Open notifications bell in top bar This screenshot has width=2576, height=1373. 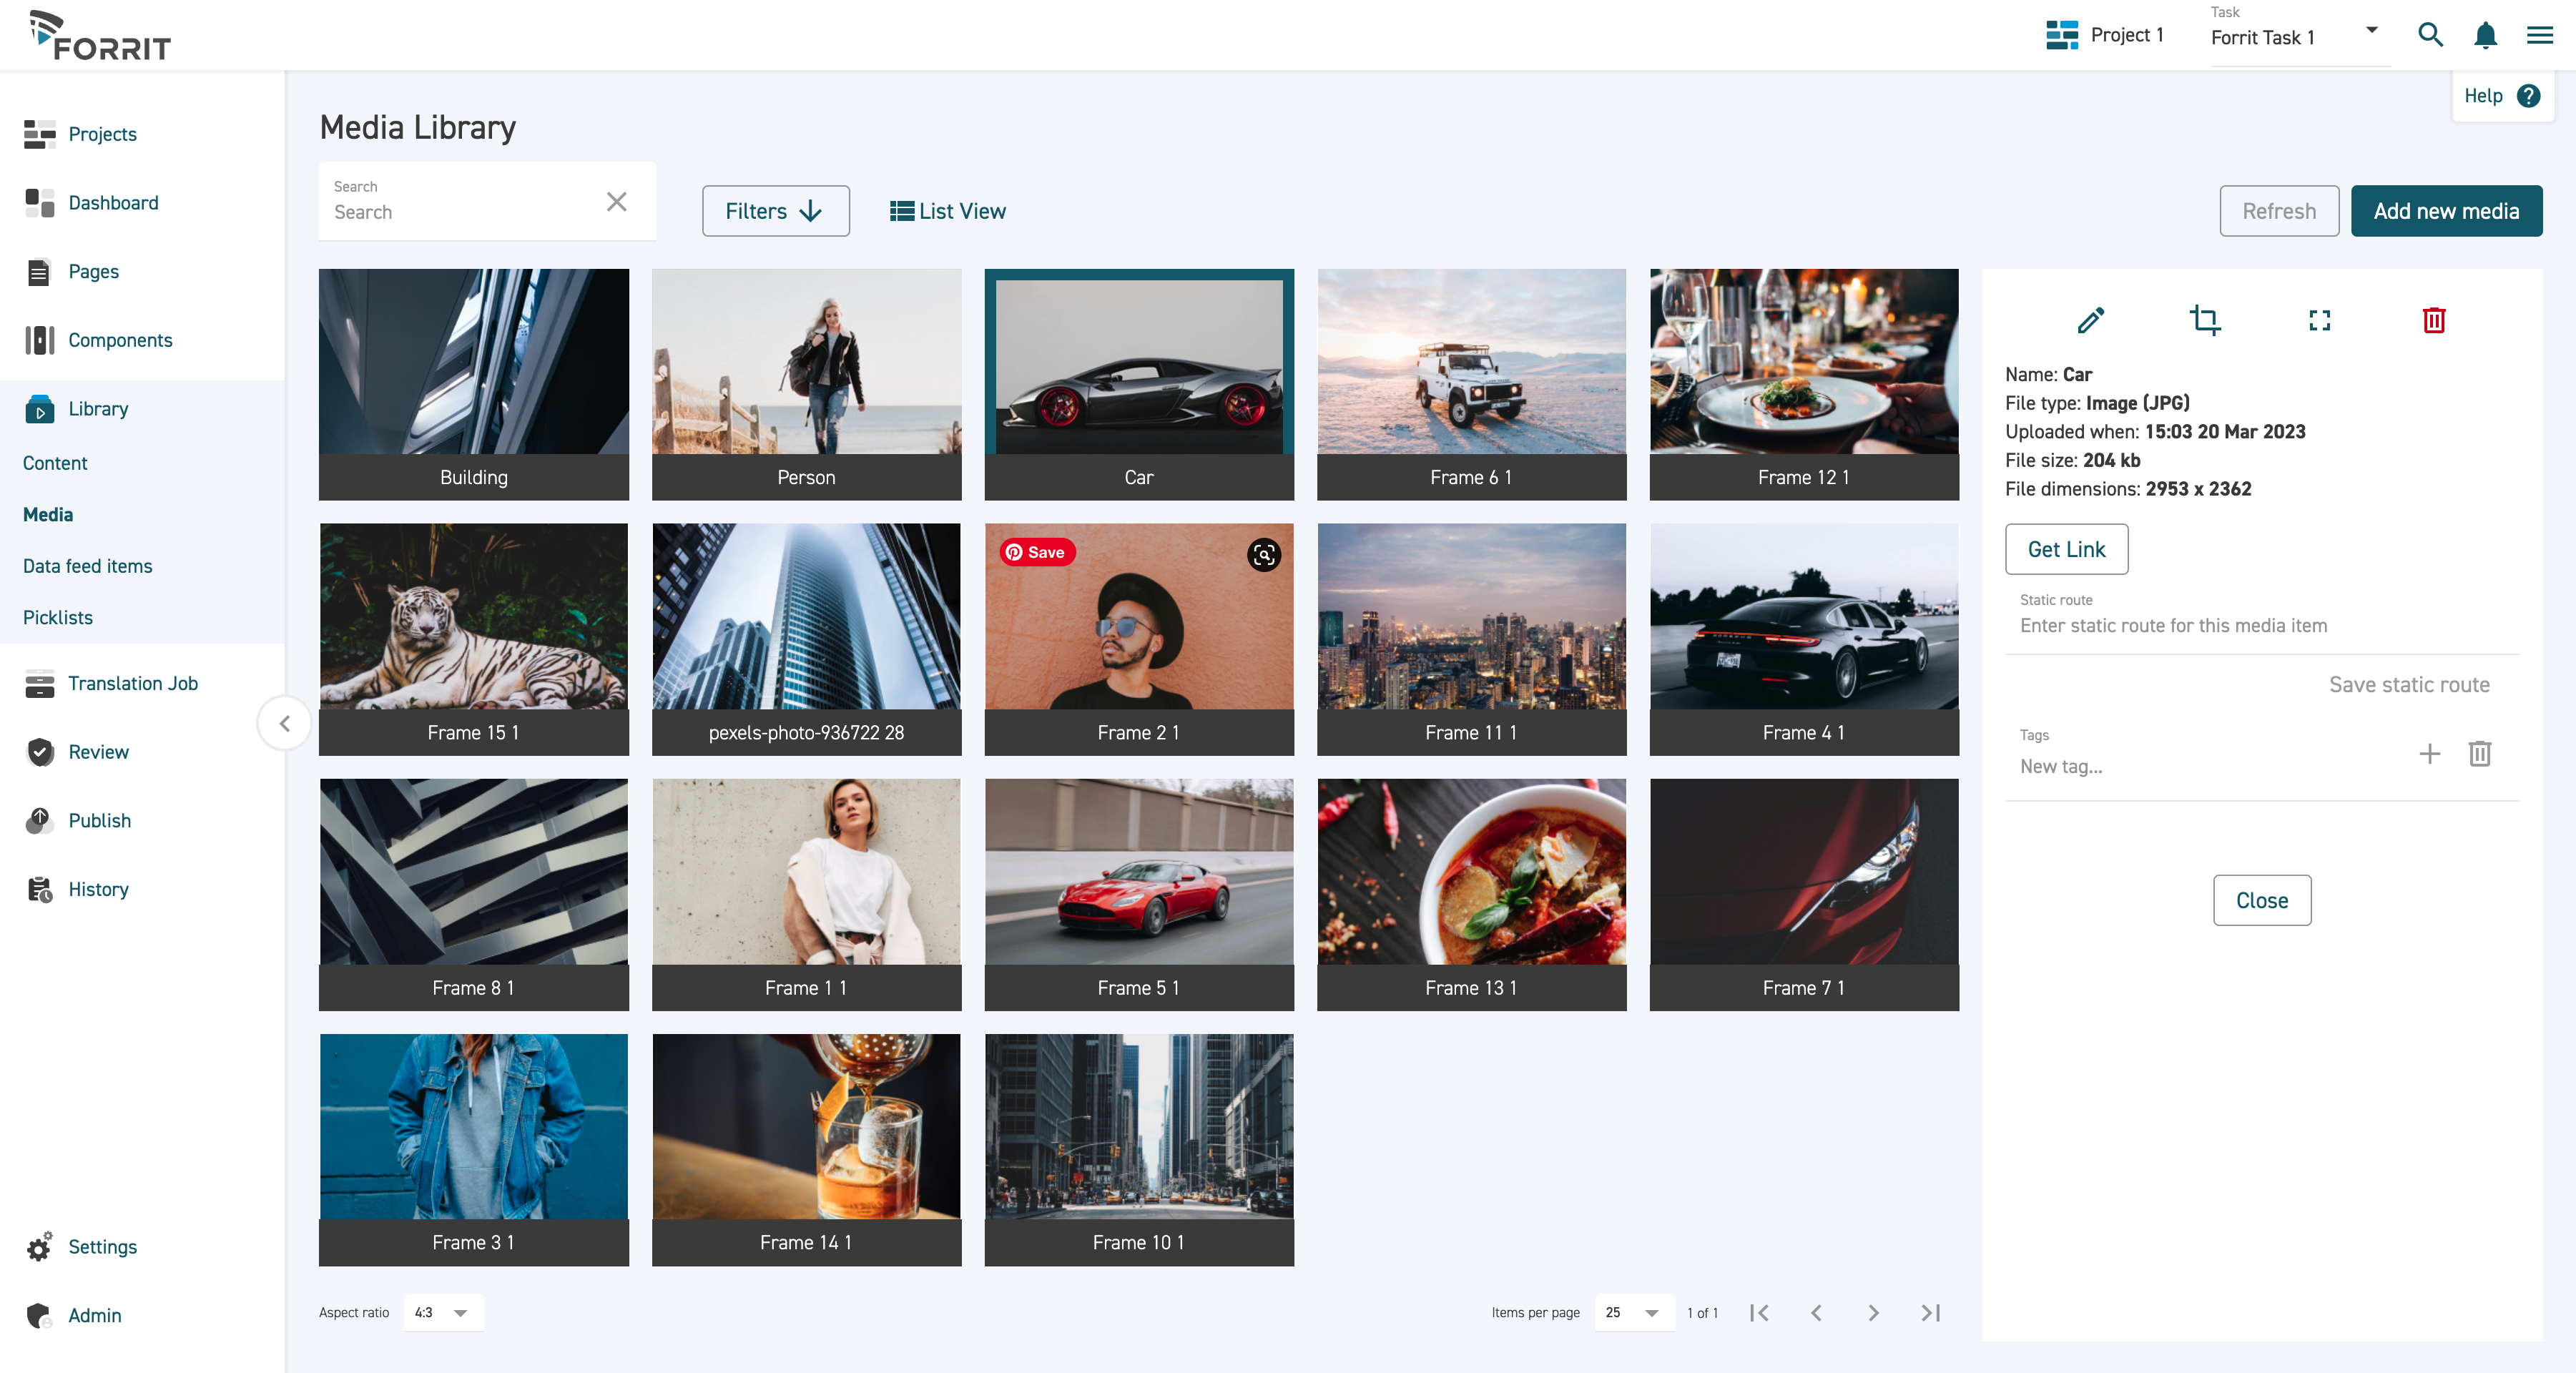pos(2485,36)
